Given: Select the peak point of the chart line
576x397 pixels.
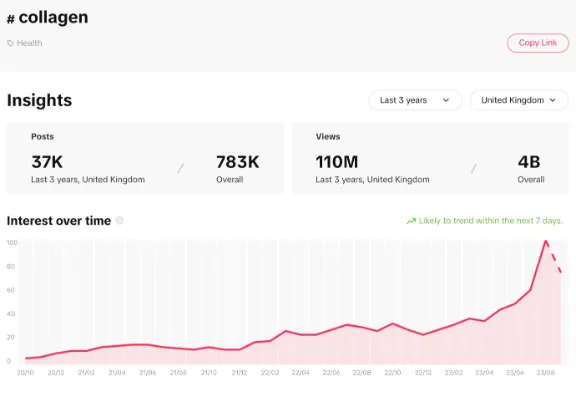Looking at the screenshot, I should [x=546, y=241].
